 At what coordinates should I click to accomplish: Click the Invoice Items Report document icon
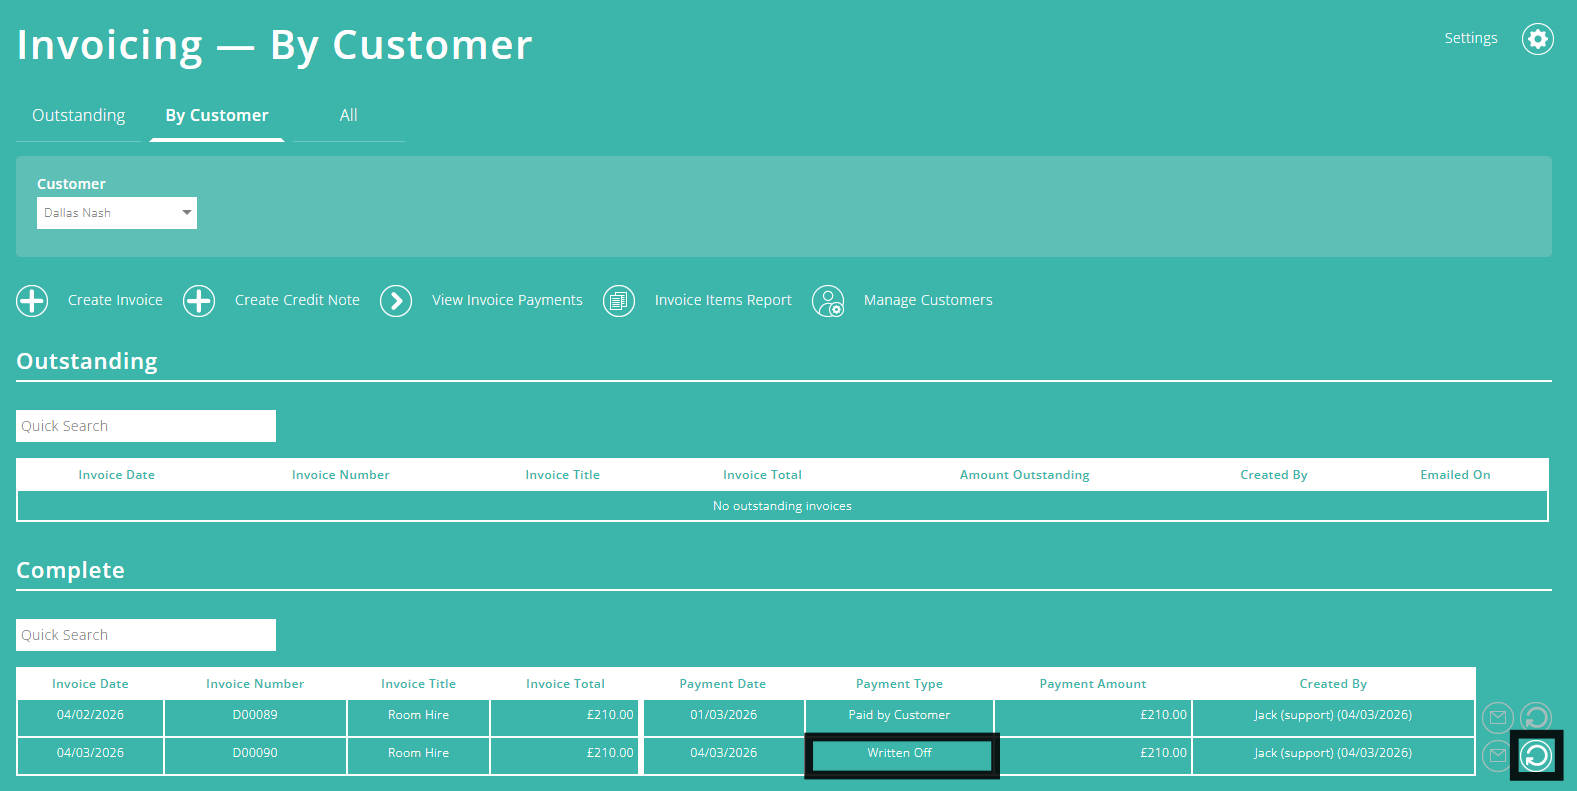click(619, 300)
